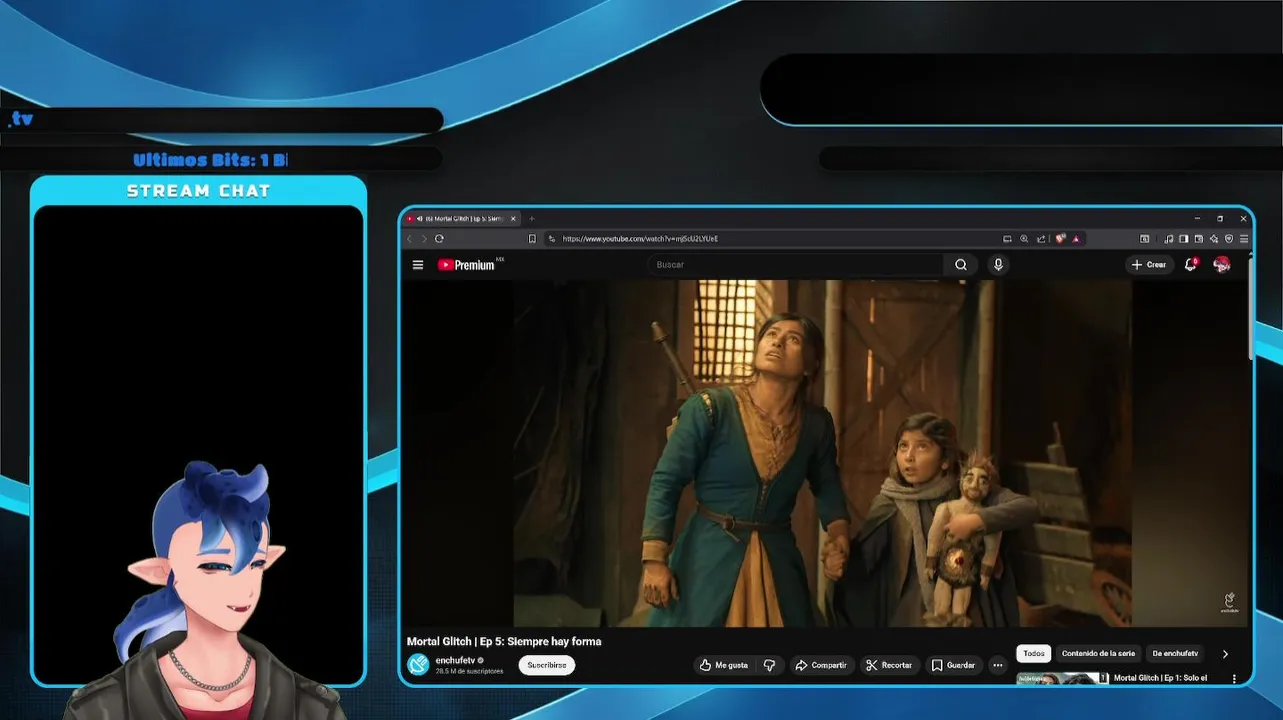Open more actions three-dot menu under video

pyautogui.click(x=997, y=665)
